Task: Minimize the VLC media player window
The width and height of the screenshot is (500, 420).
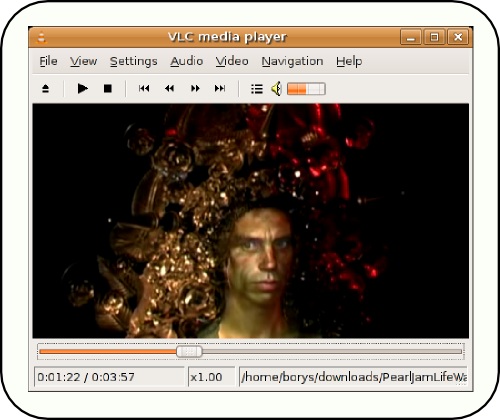Action: 411,37
